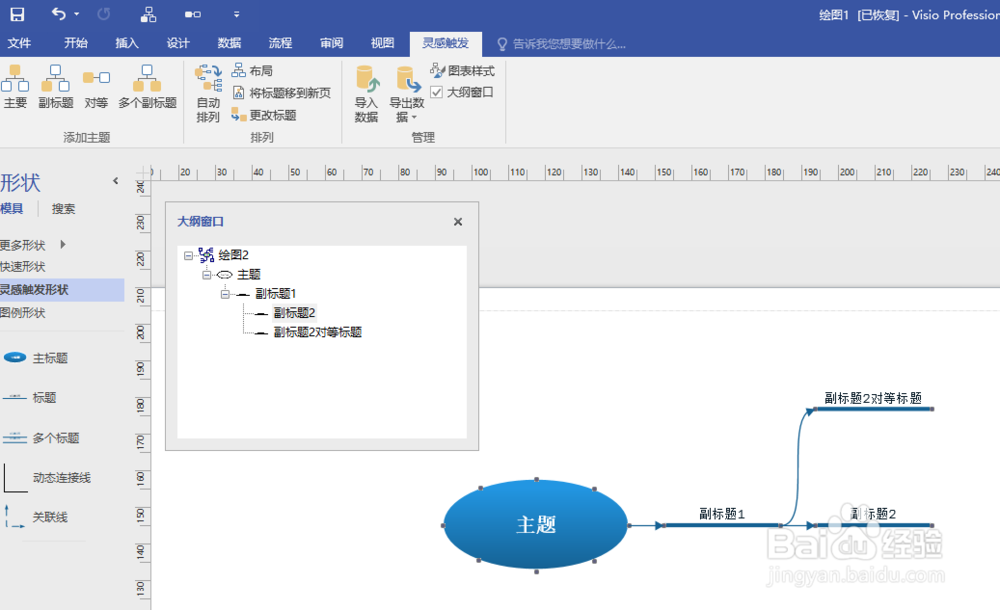Click the 告诉我您想要做什么 search box
The image size is (1000, 610).
(562, 44)
